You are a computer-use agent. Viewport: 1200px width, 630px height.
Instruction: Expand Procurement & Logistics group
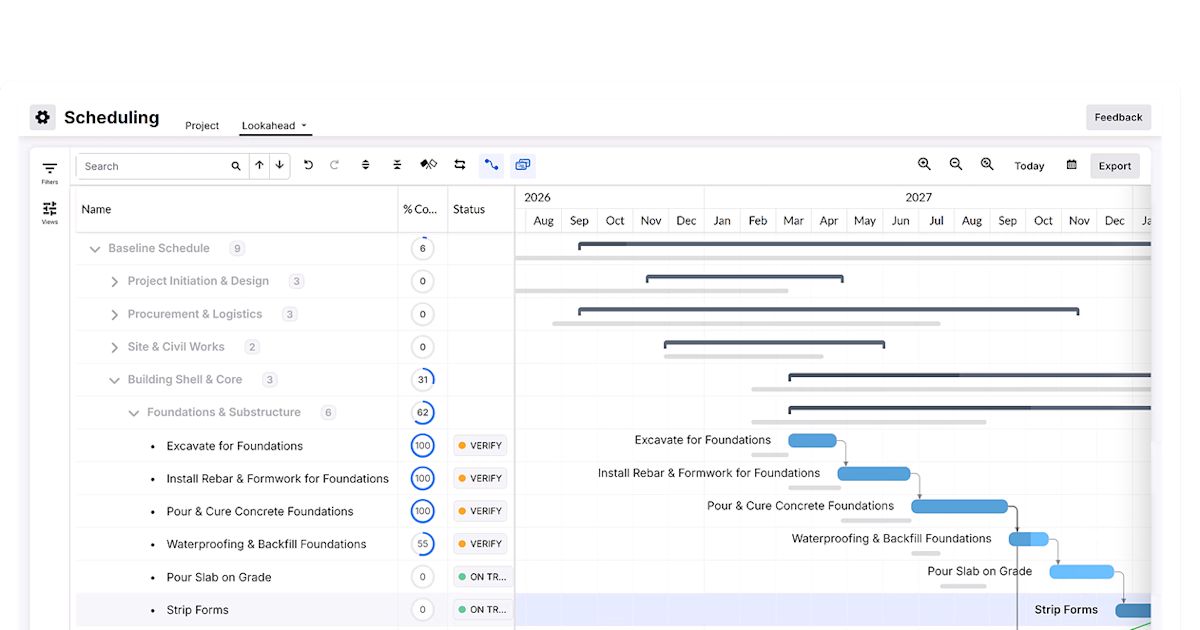point(115,314)
